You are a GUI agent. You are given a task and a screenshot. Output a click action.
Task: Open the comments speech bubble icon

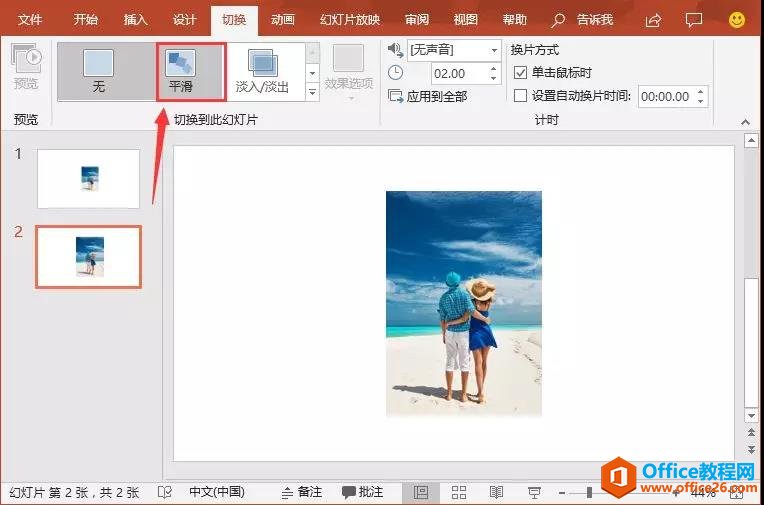tap(694, 19)
